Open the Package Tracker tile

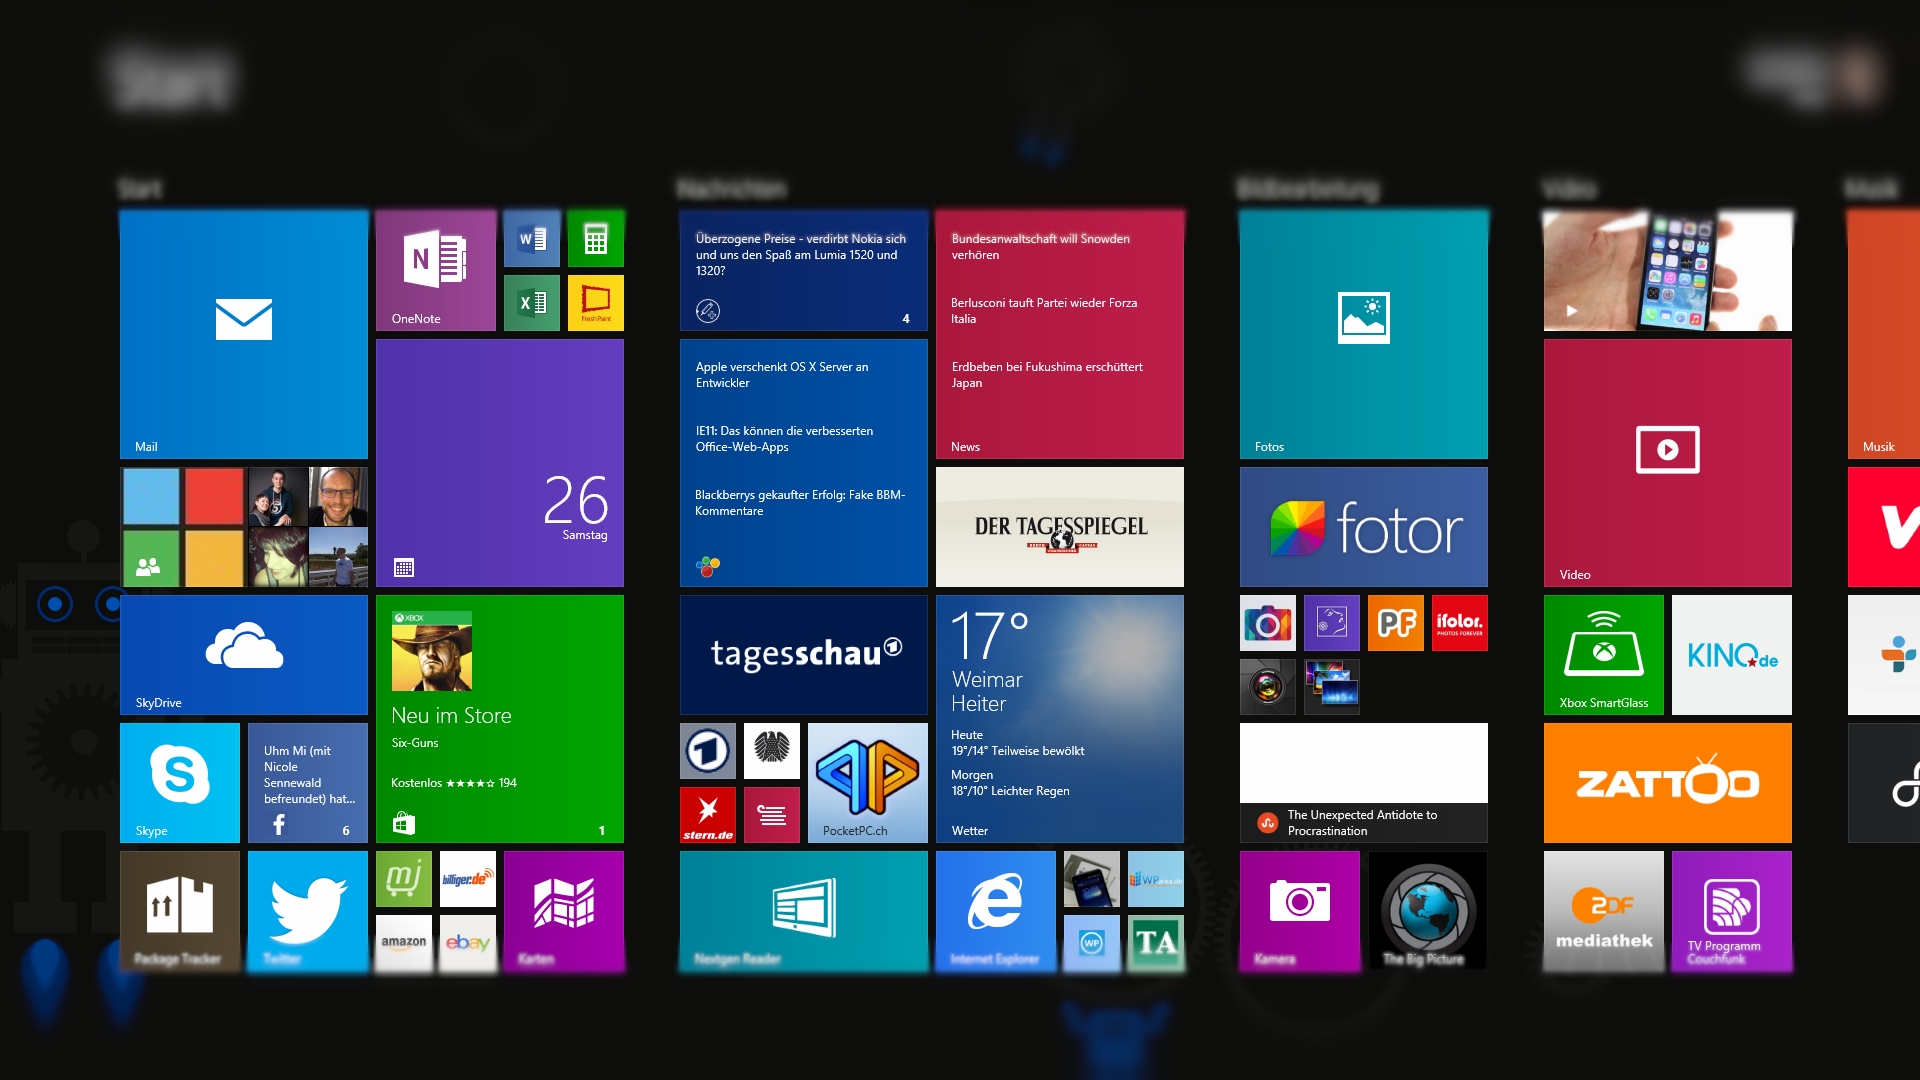click(x=180, y=911)
